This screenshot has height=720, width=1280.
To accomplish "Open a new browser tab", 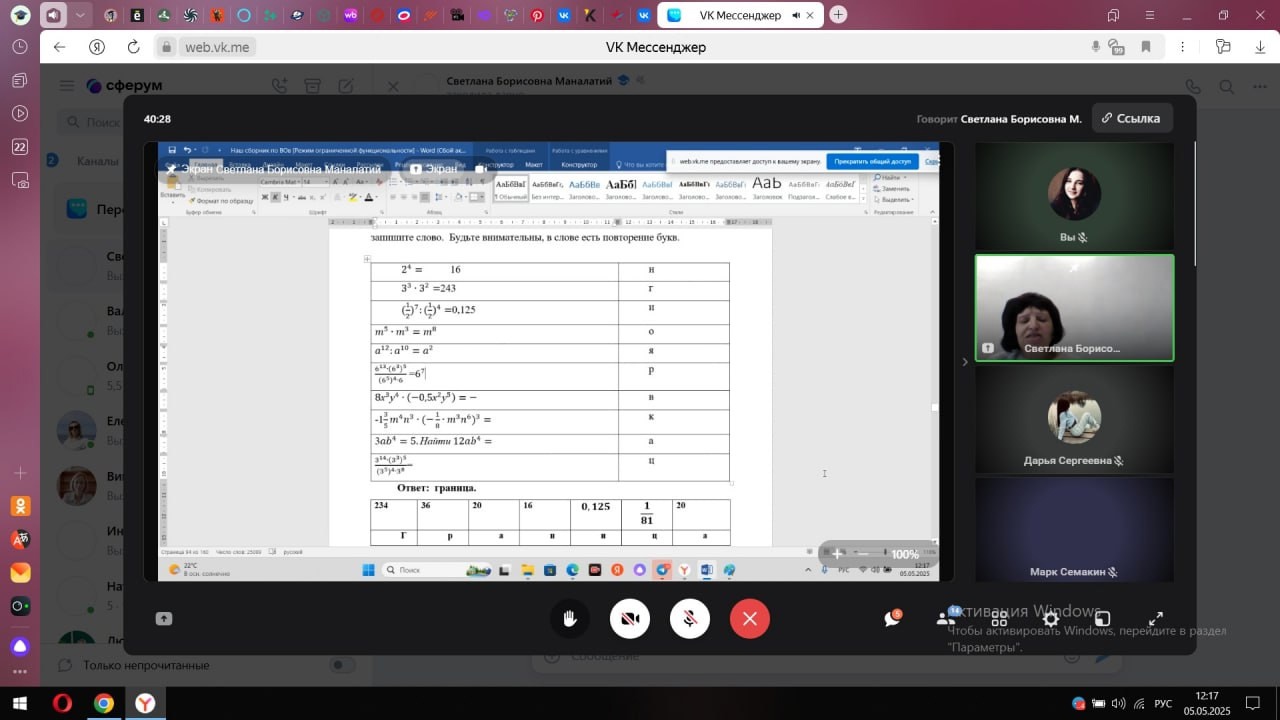I will click(838, 15).
